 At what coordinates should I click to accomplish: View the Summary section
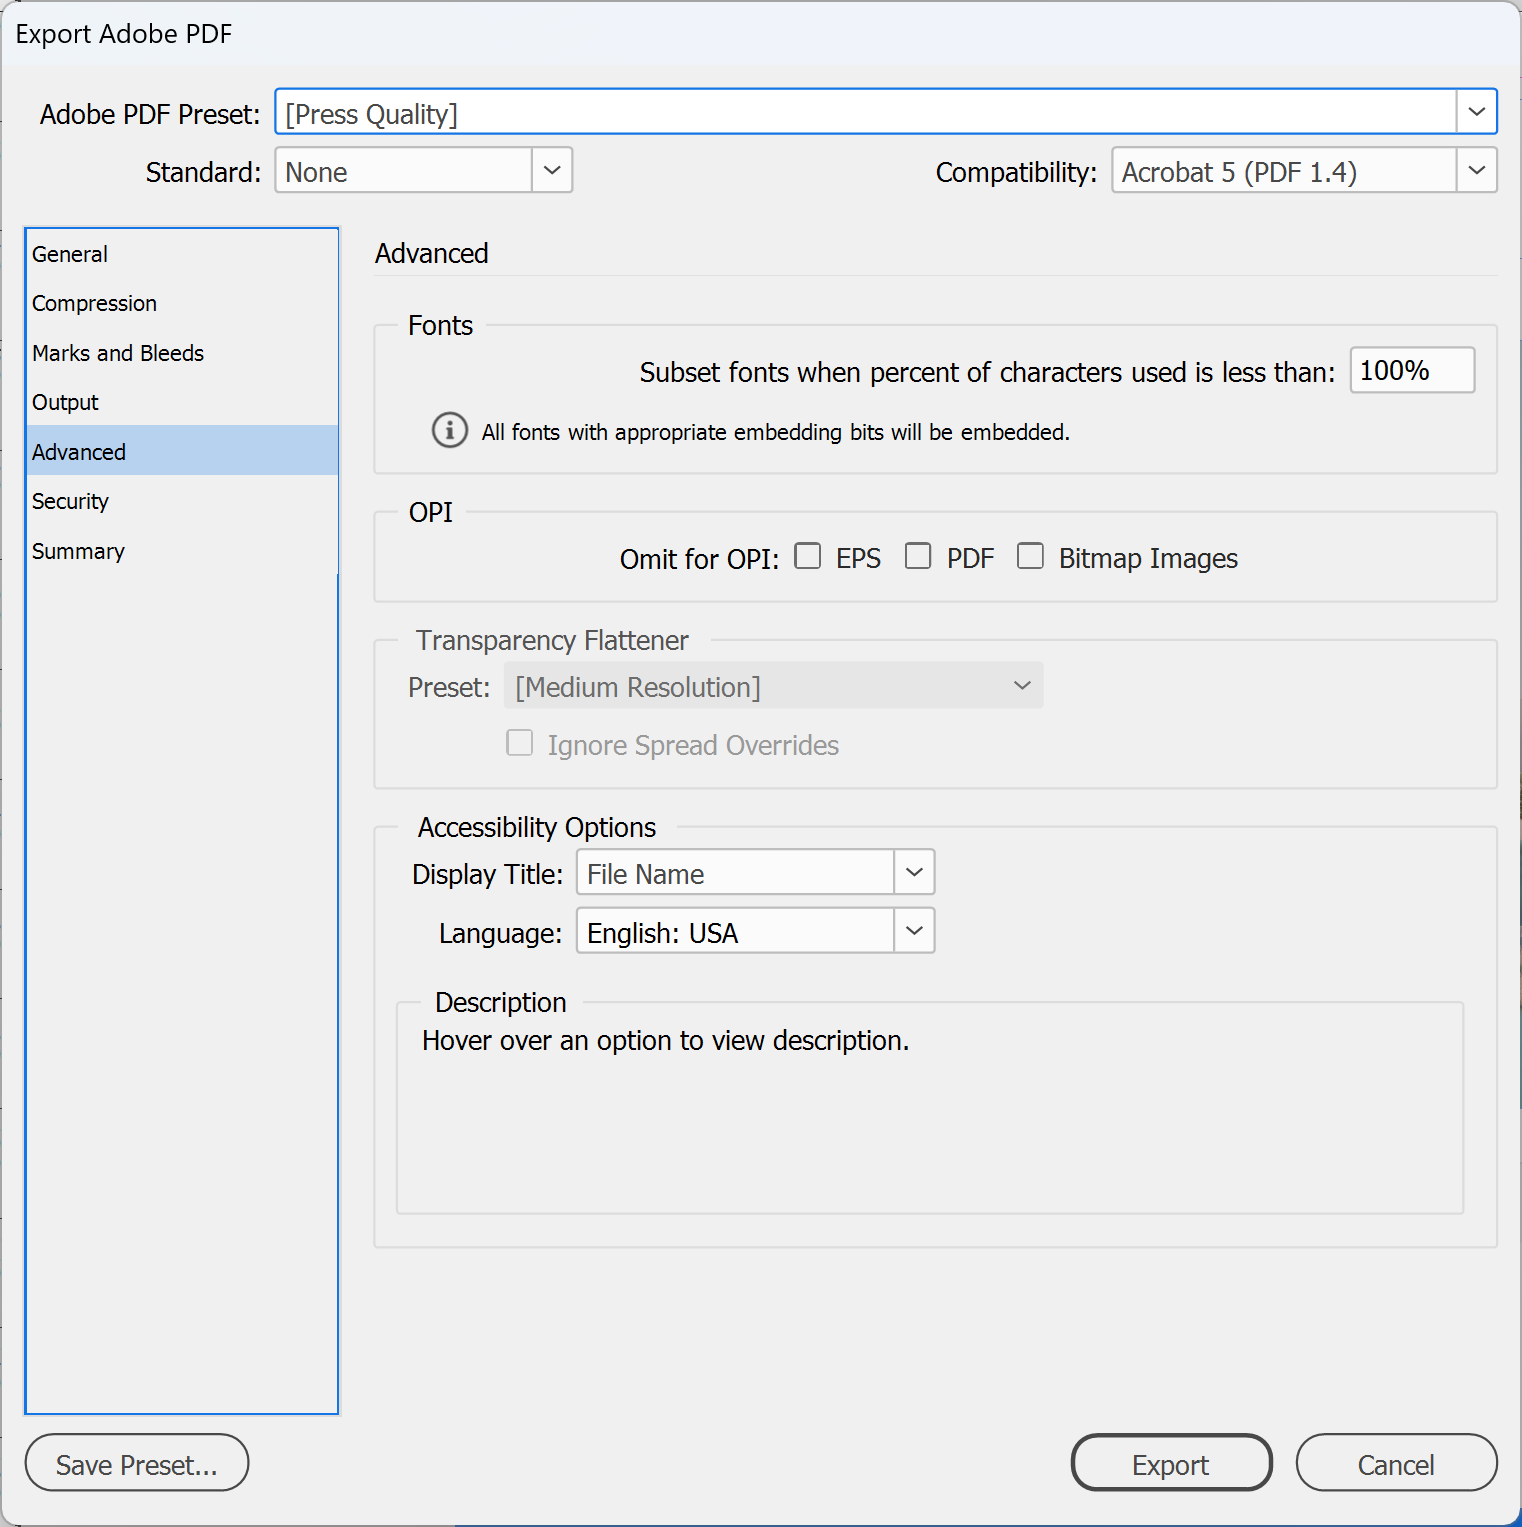[182, 551]
